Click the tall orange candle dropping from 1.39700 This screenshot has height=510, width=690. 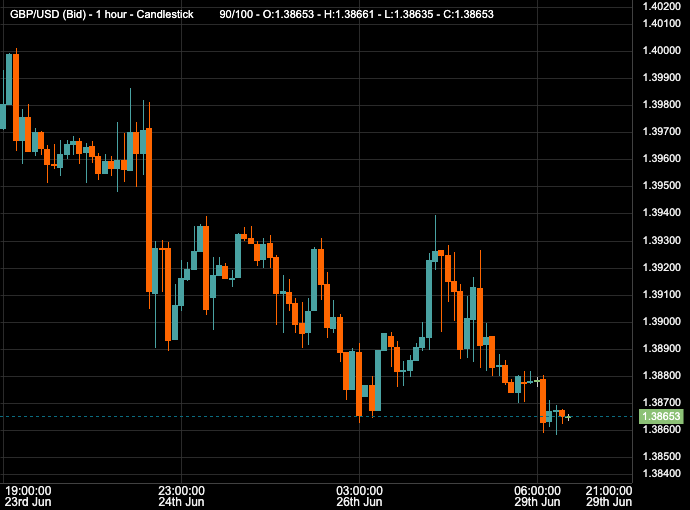[x=149, y=210]
